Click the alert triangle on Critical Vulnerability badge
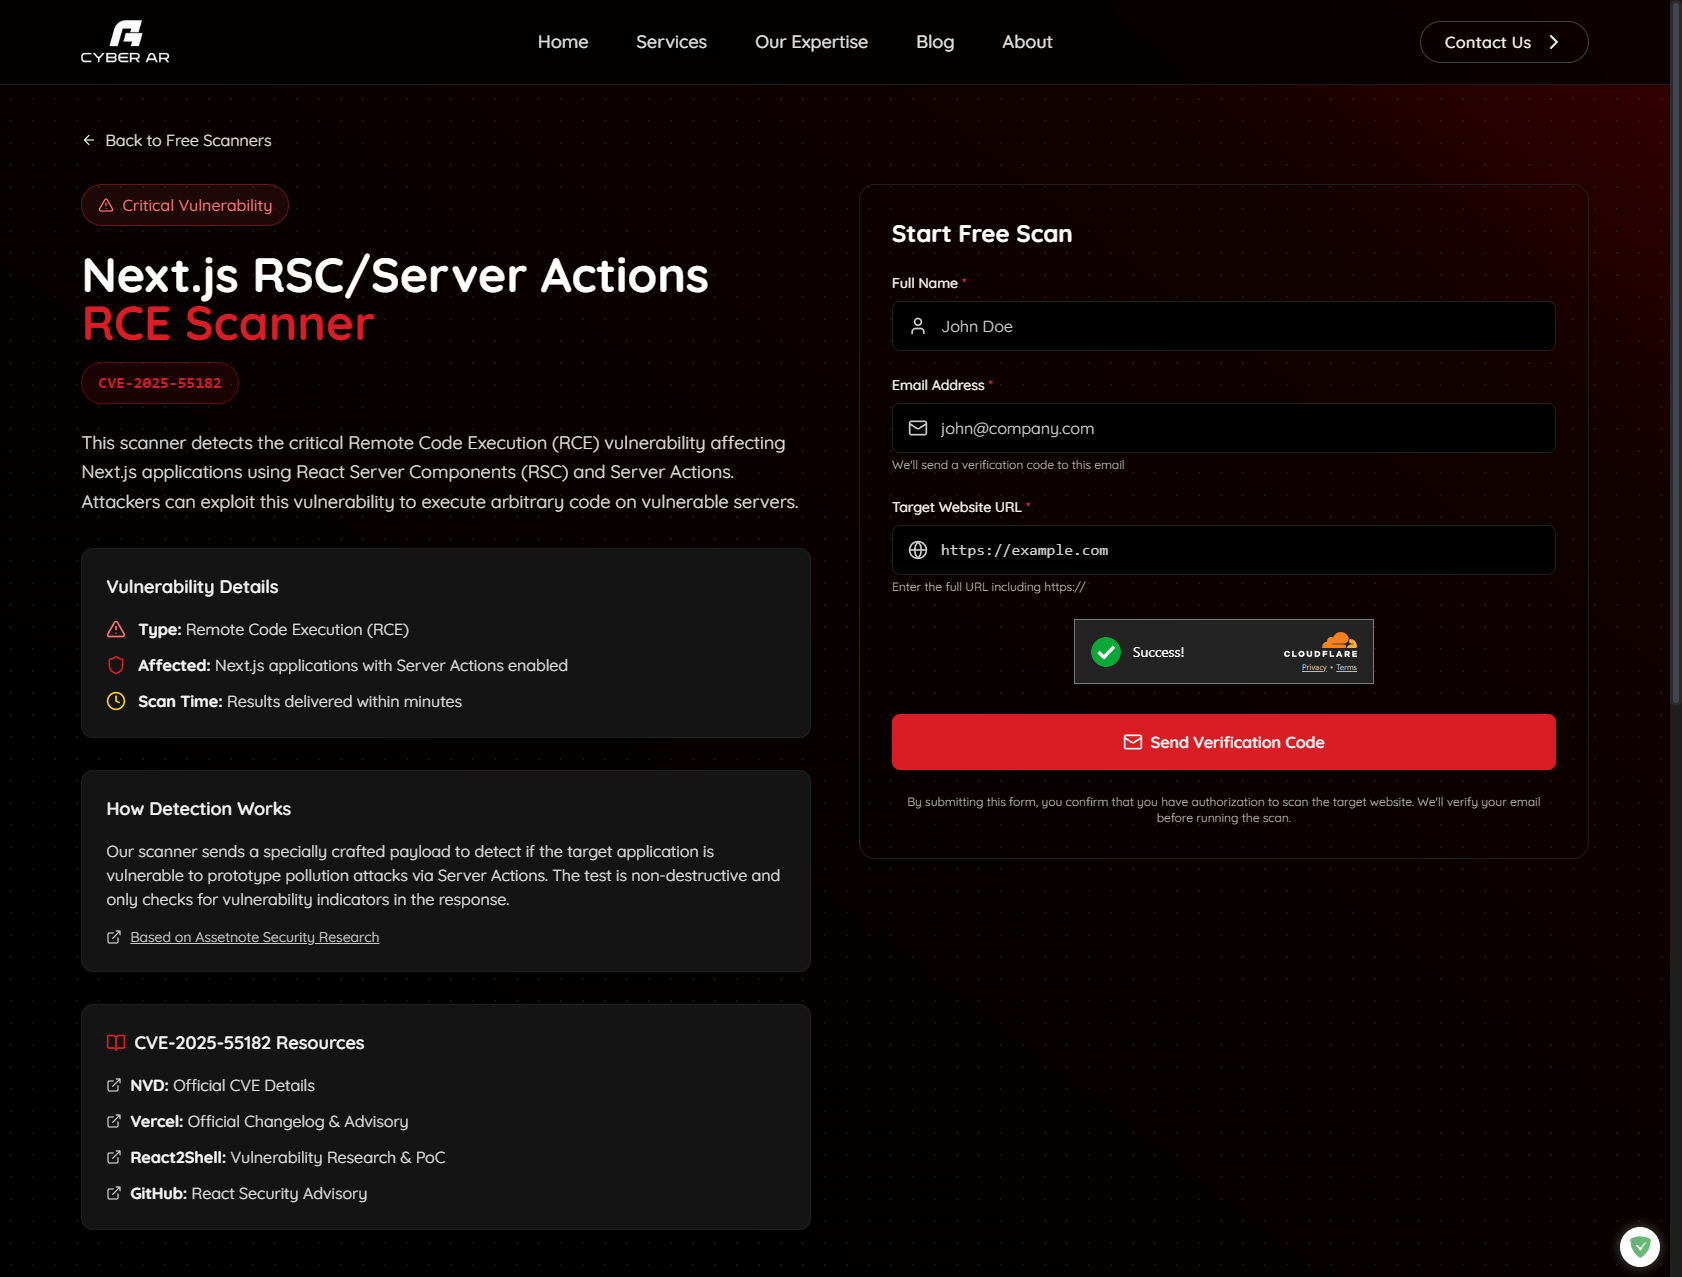 tap(106, 205)
